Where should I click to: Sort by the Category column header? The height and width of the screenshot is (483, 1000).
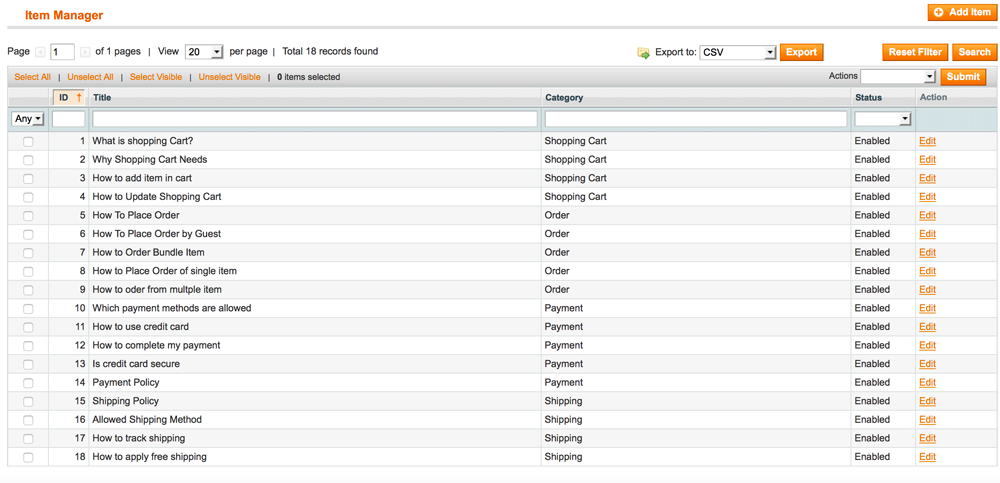(564, 98)
